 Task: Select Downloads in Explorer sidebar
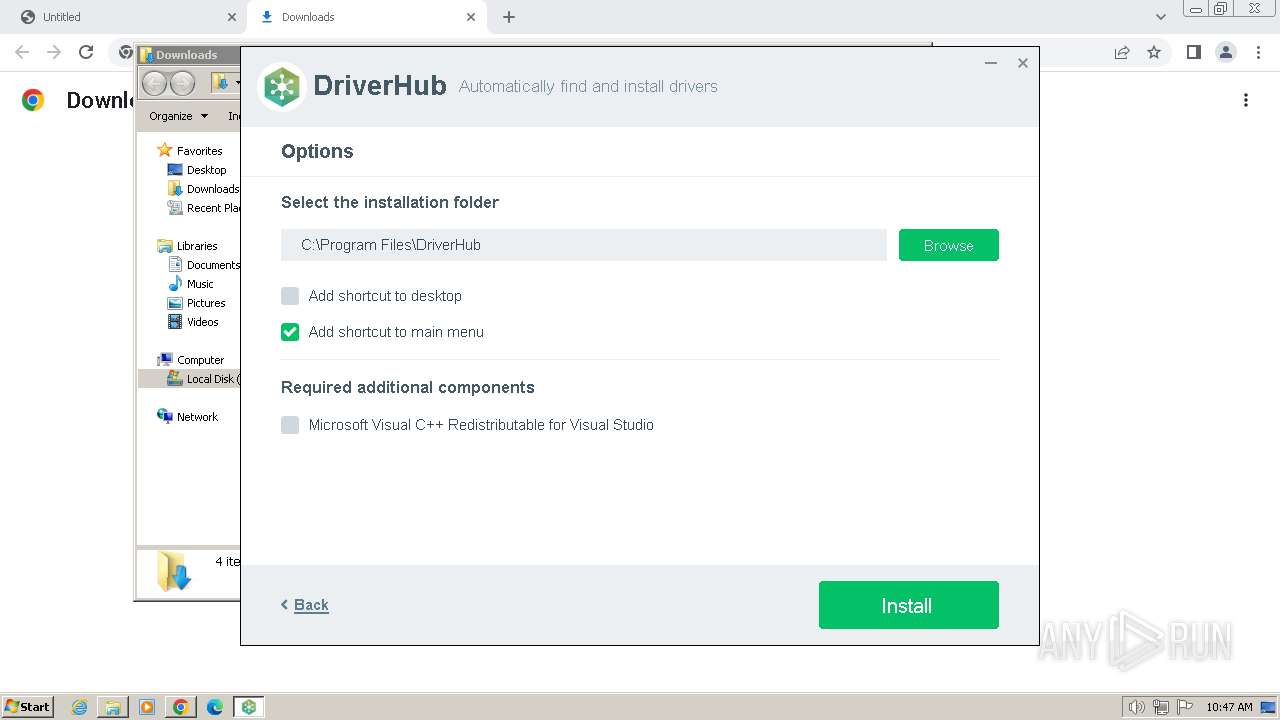(x=203, y=189)
